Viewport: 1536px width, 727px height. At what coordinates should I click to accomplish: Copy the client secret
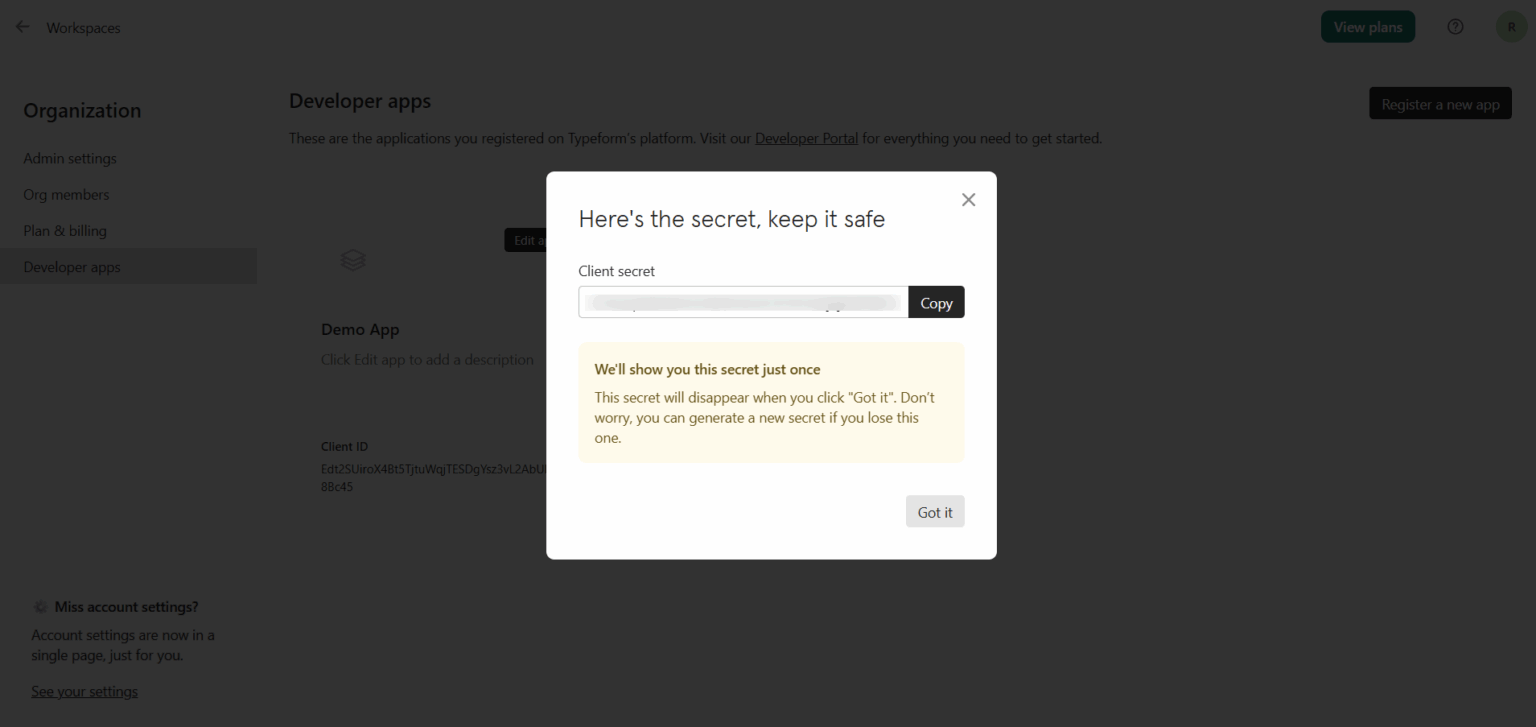936,303
